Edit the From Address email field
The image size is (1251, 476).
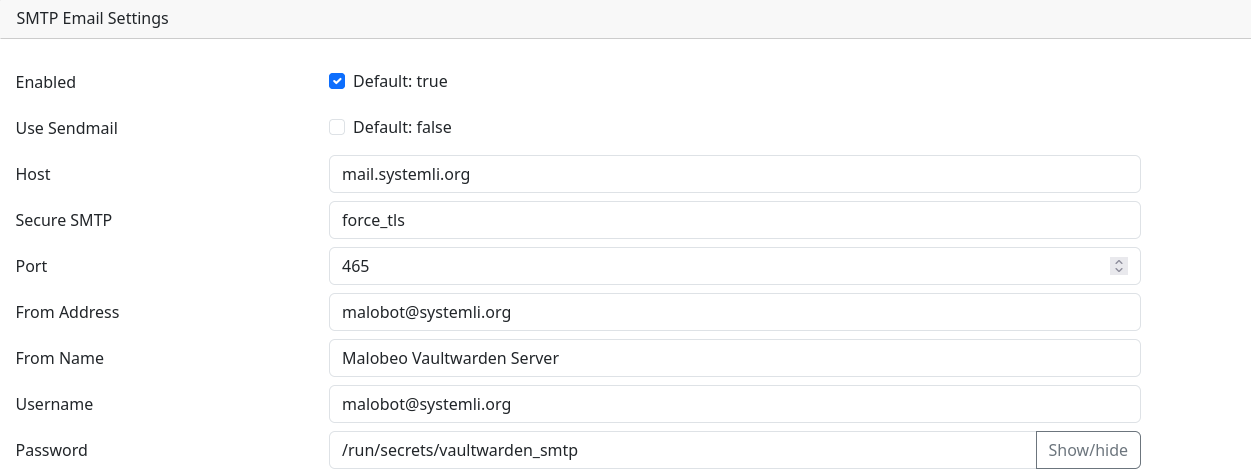pyautogui.click(x=734, y=312)
